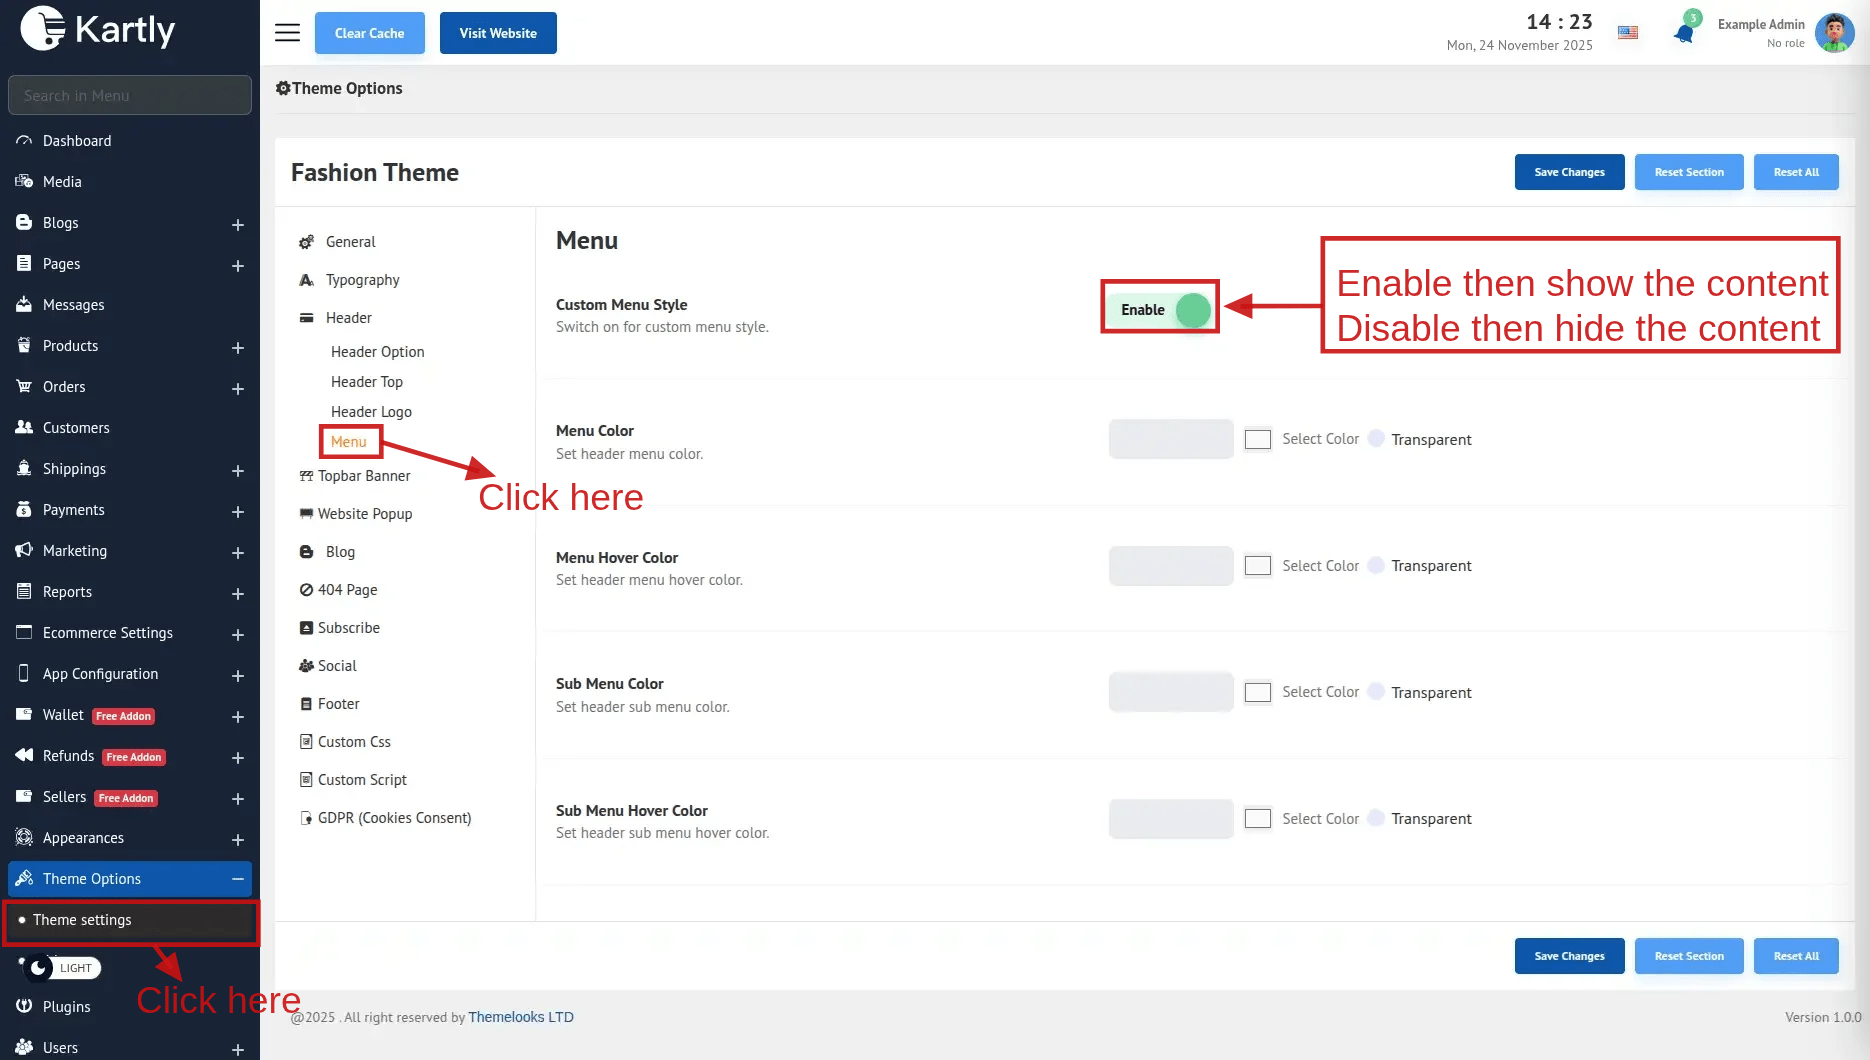Toggle the light/dark mode switch
Screen dimensions: 1870x1060
click(62, 968)
